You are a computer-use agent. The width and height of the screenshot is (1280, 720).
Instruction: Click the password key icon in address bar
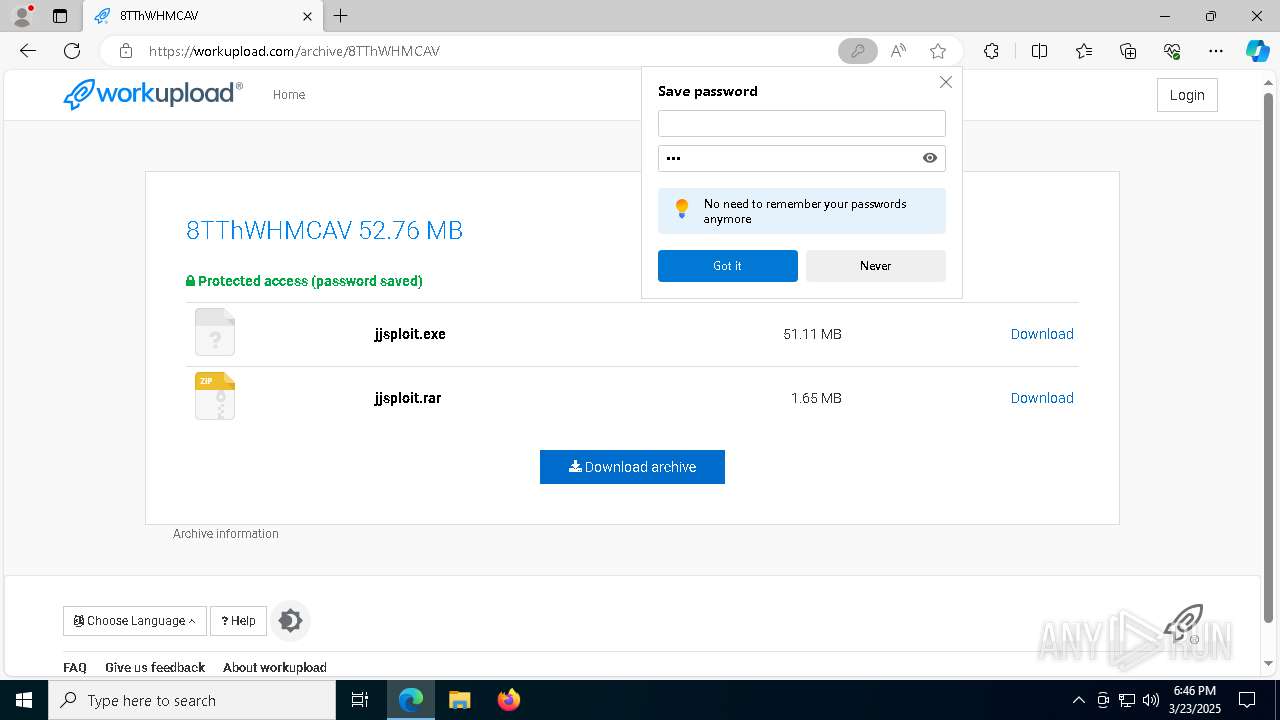(857, 51)
